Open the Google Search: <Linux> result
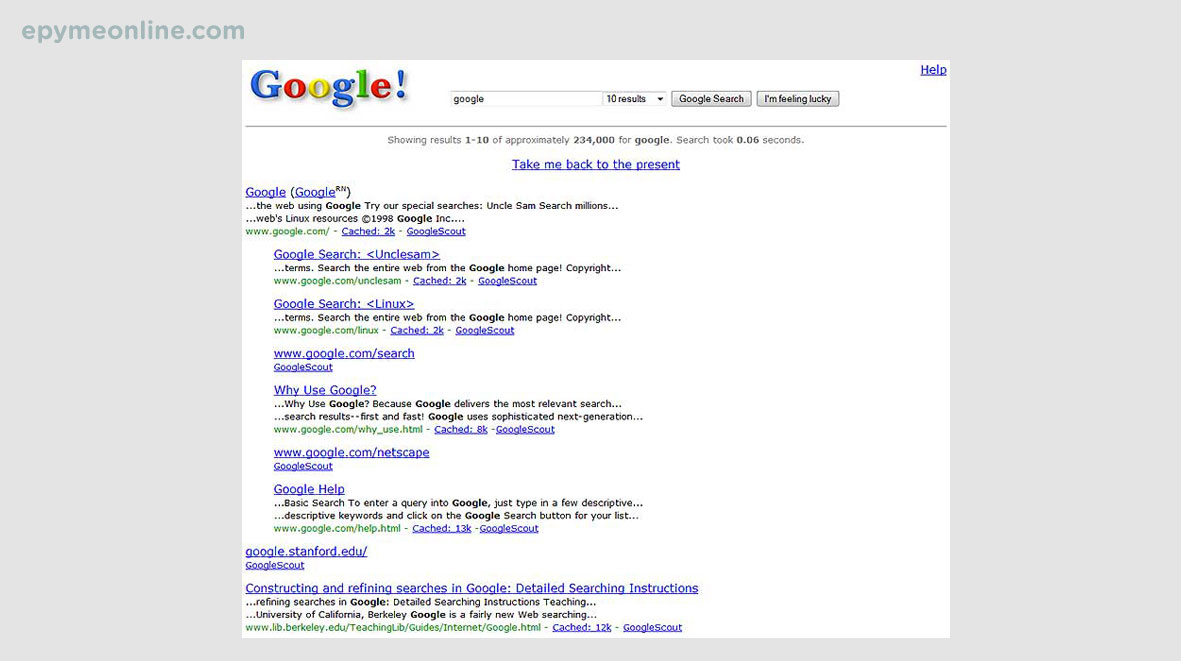Viewport: 1181px width, 661px height. pos(343,303)
